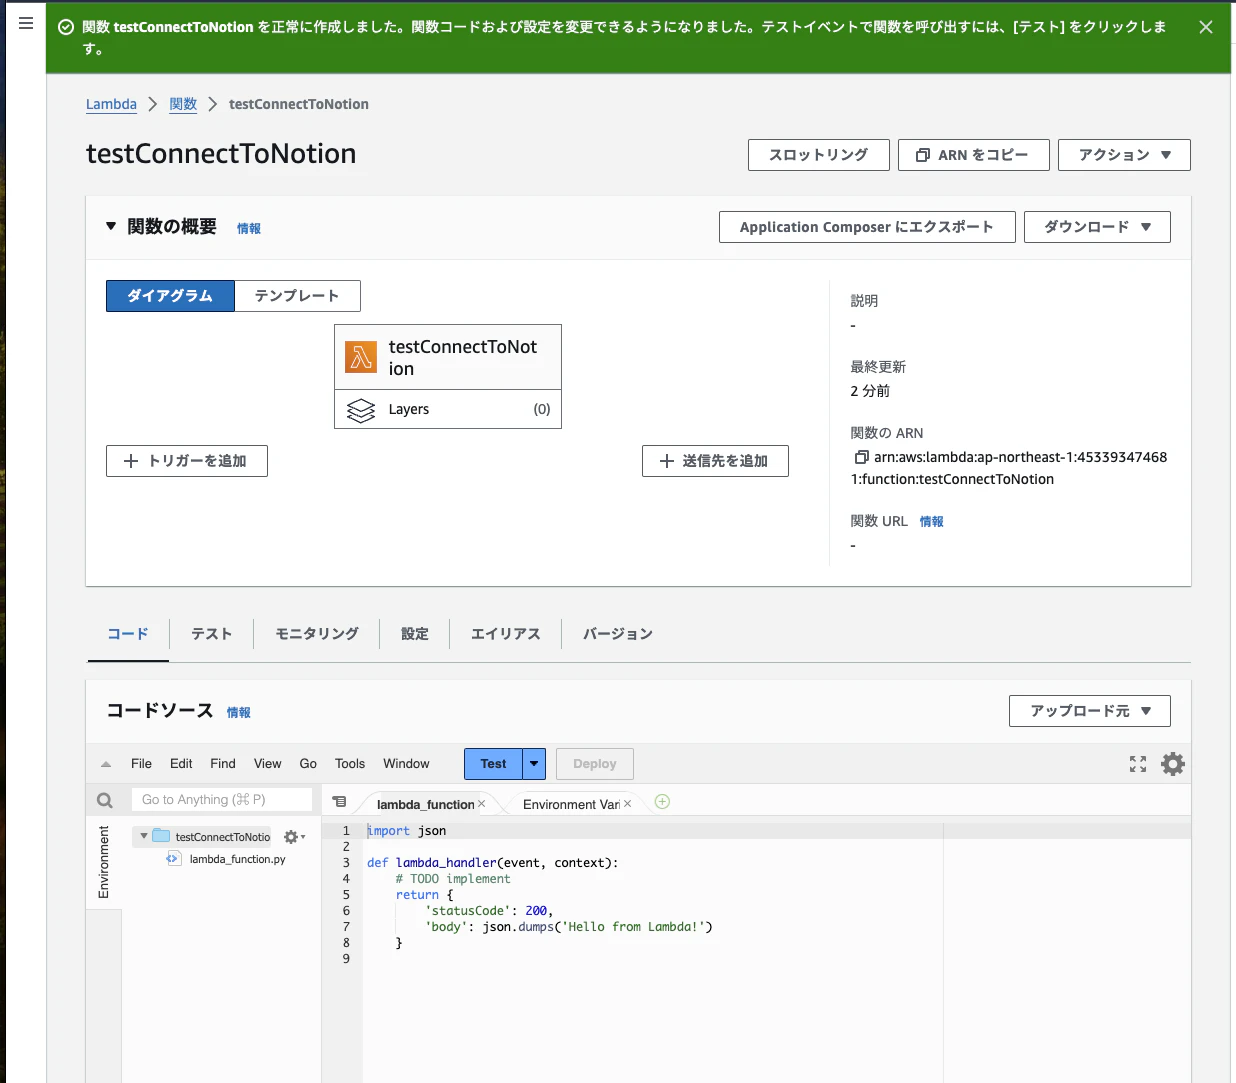This screenshot has width=1236, height=1083.
Task: Collapse the 関数の概要 section
Action: 111,226
